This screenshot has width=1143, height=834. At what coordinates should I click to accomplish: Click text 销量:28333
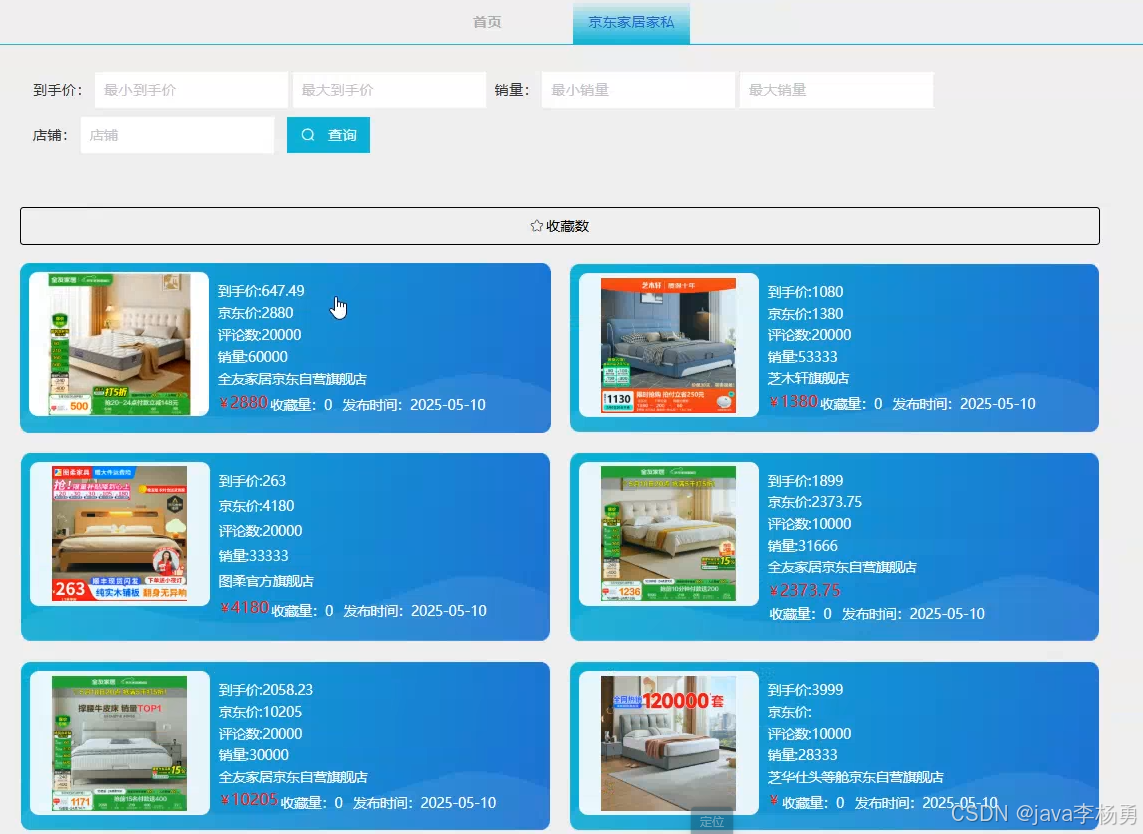point(803,755)
